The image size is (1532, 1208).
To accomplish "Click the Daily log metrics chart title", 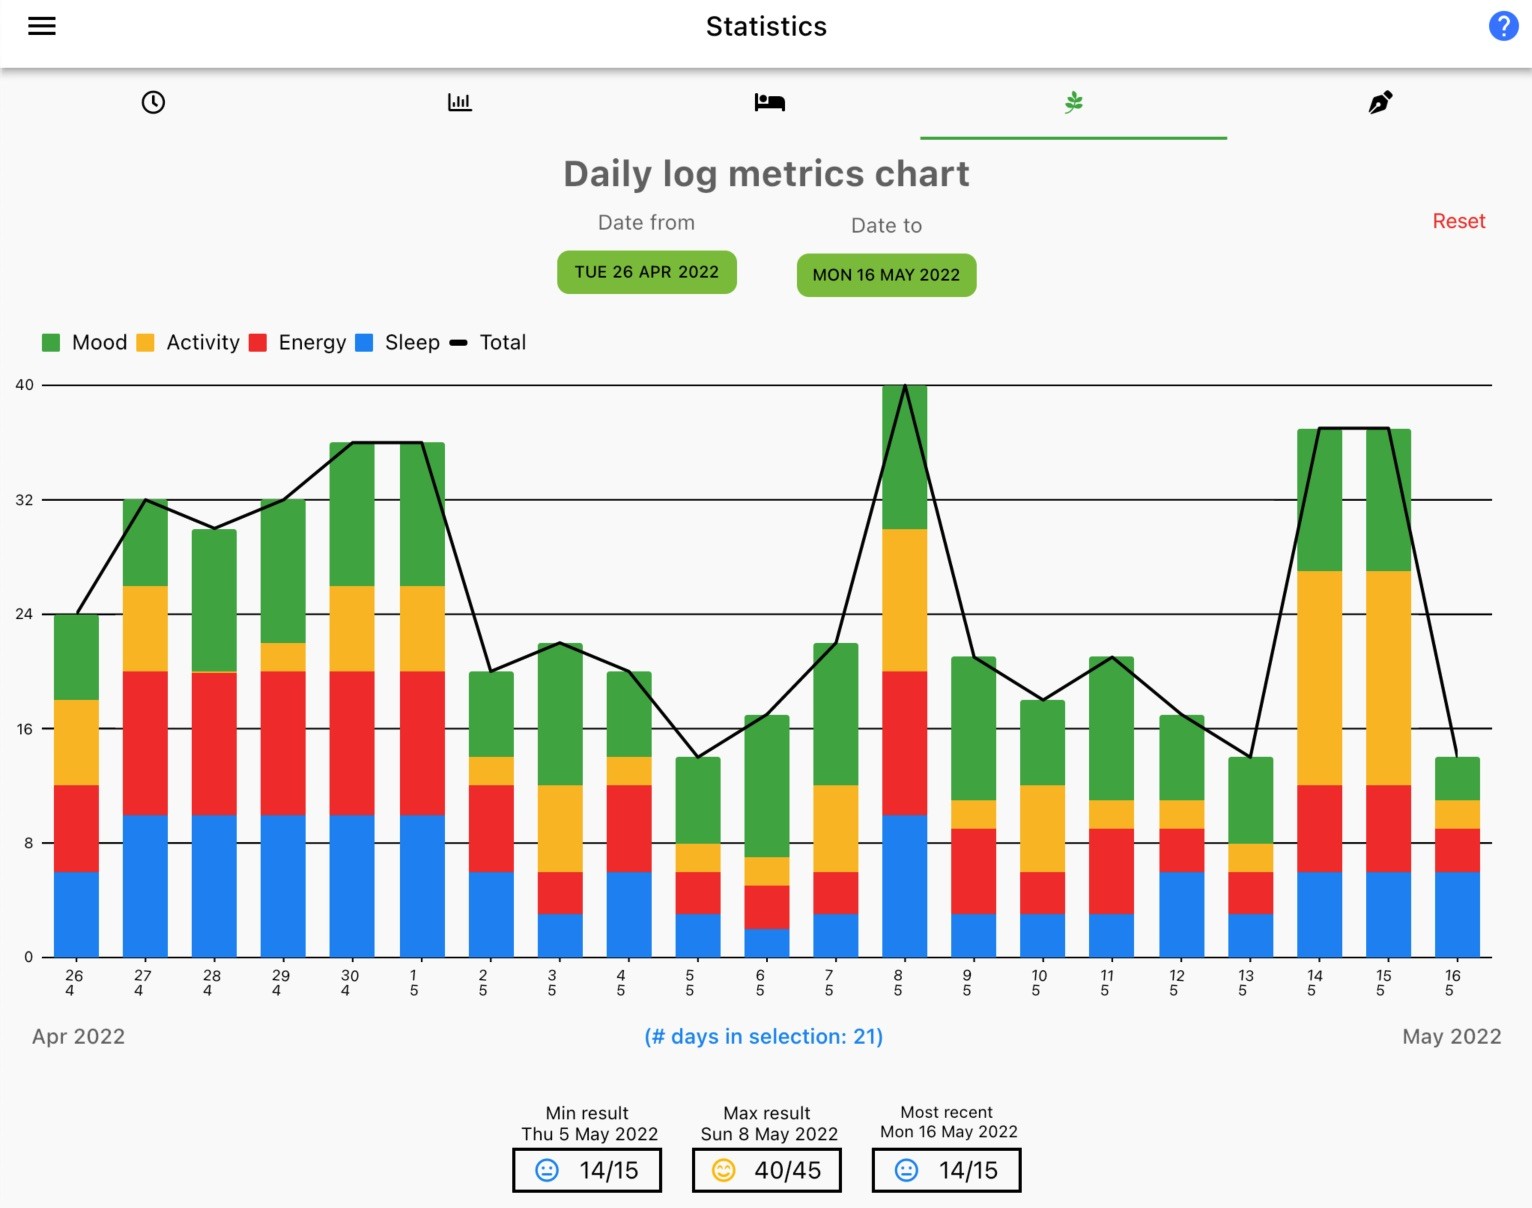I will (x=766, y=174).
